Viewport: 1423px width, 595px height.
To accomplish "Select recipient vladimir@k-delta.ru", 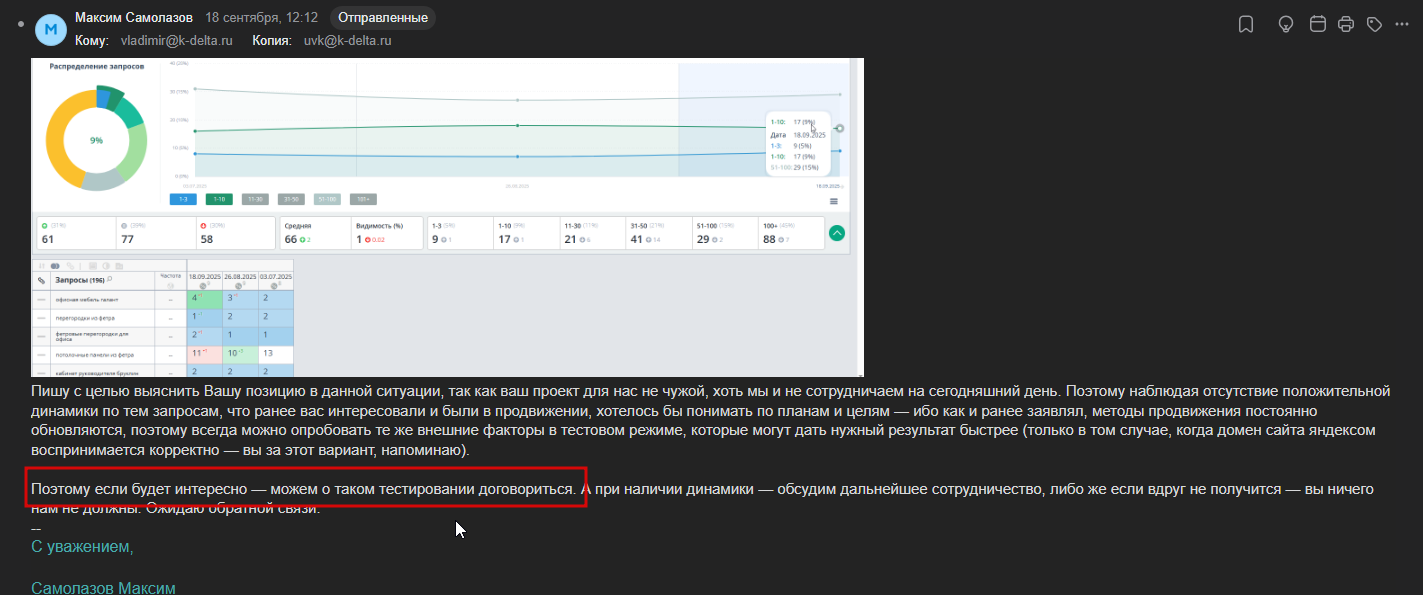I will 176,41.
